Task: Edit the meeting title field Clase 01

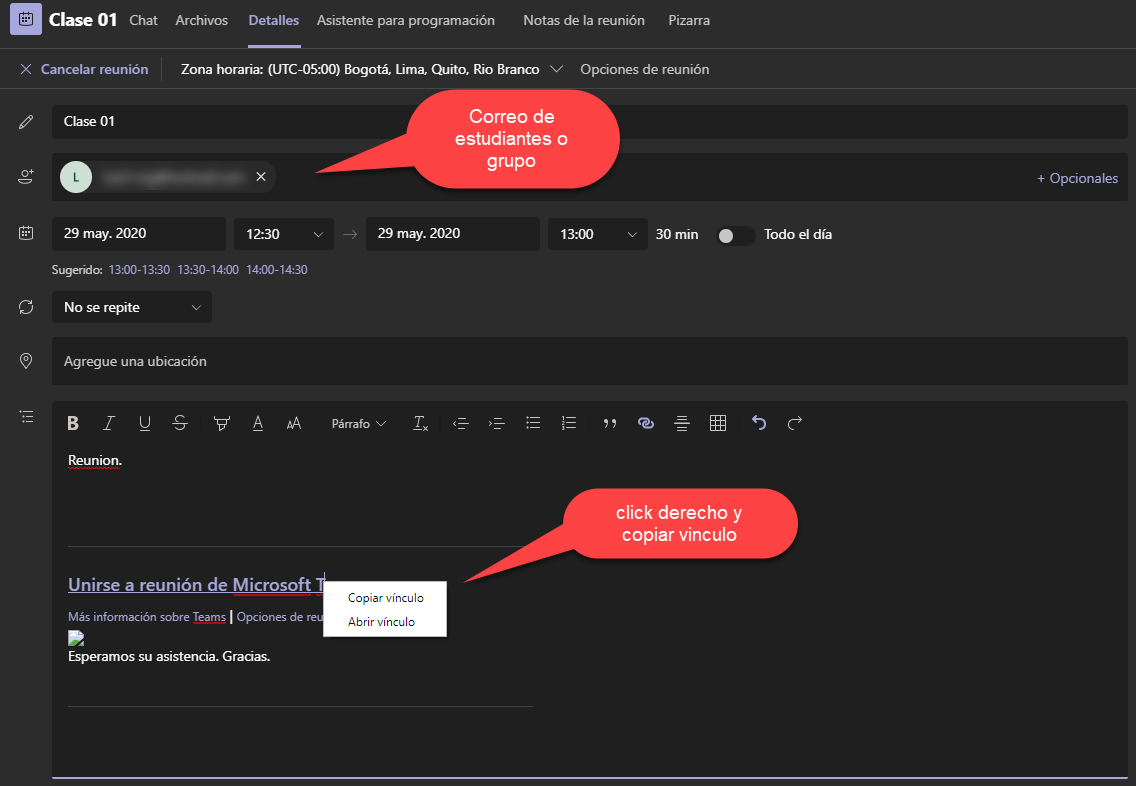Action: tap(590, 121)
